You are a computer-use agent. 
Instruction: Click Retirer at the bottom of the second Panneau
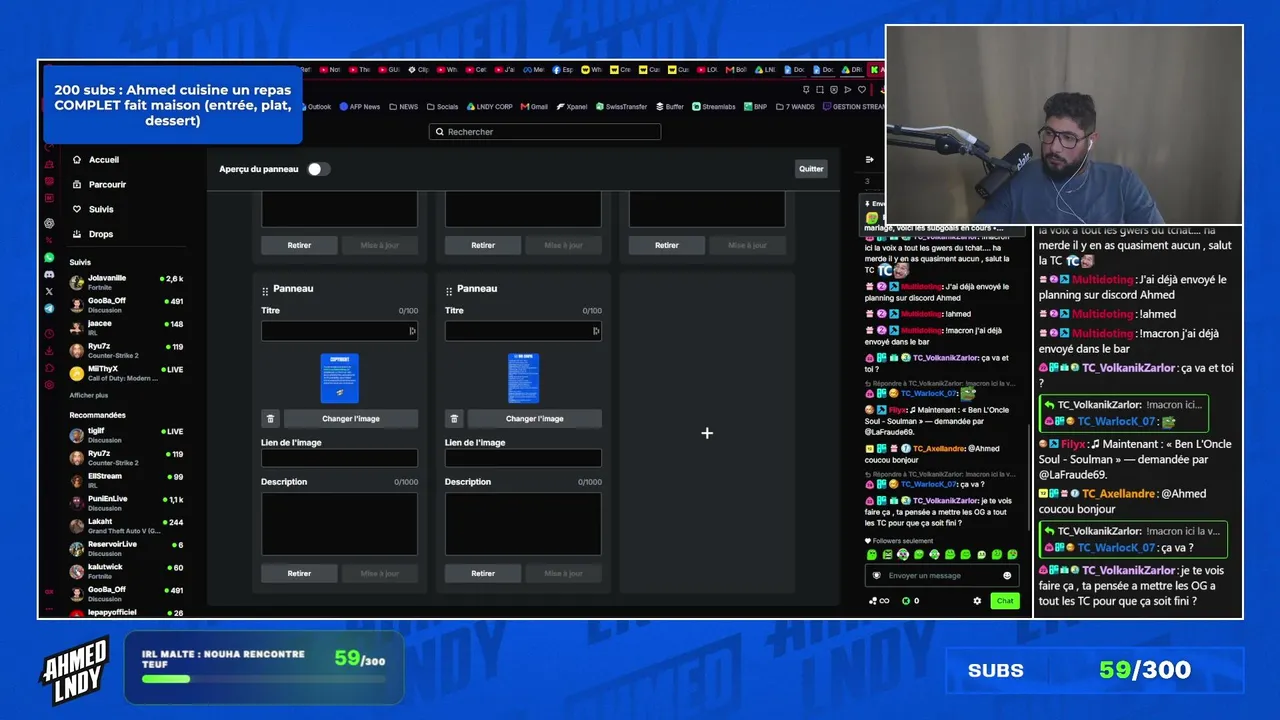pyautogui.click(x=483, y=574)
